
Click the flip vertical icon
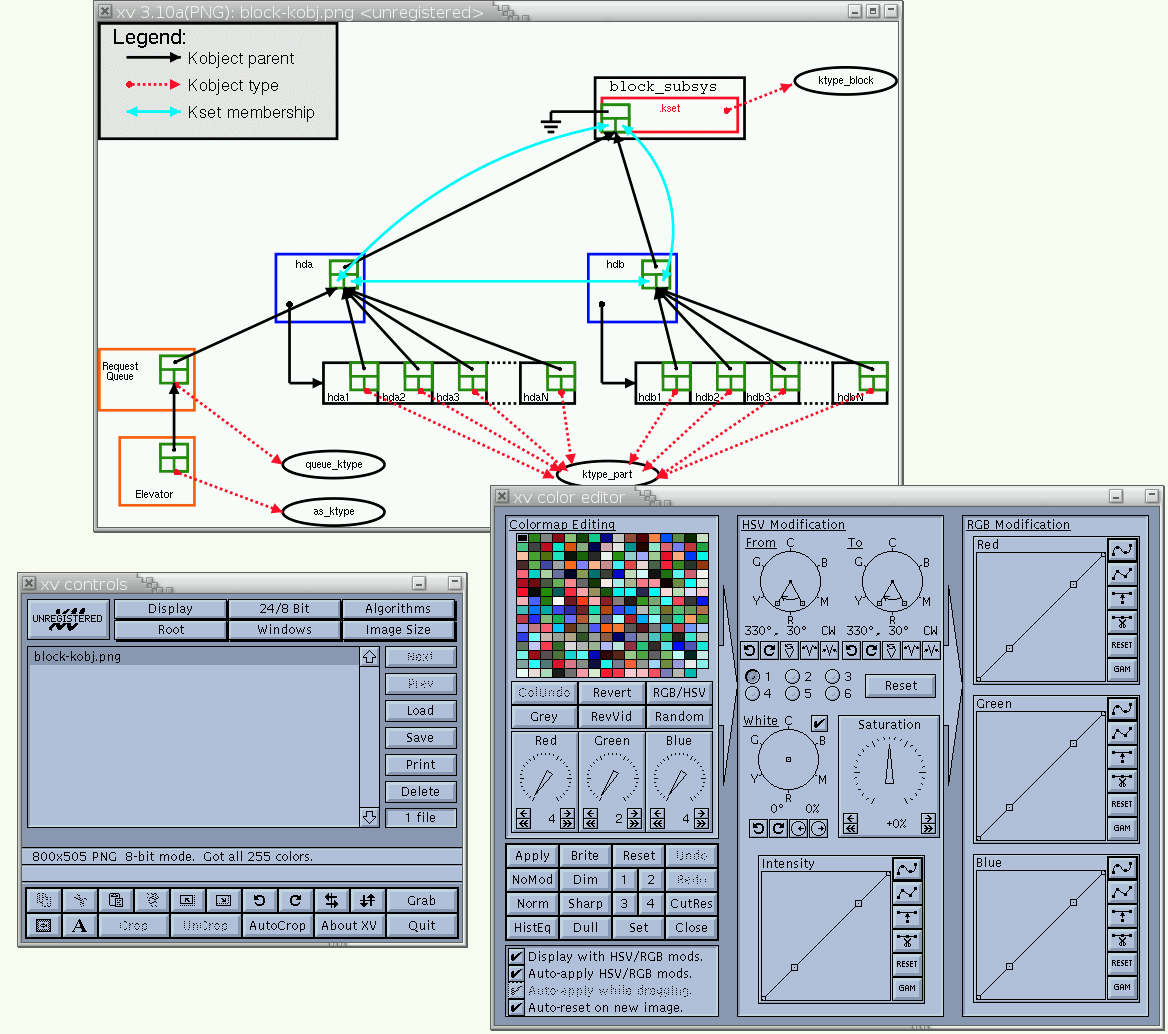[367, 900]
